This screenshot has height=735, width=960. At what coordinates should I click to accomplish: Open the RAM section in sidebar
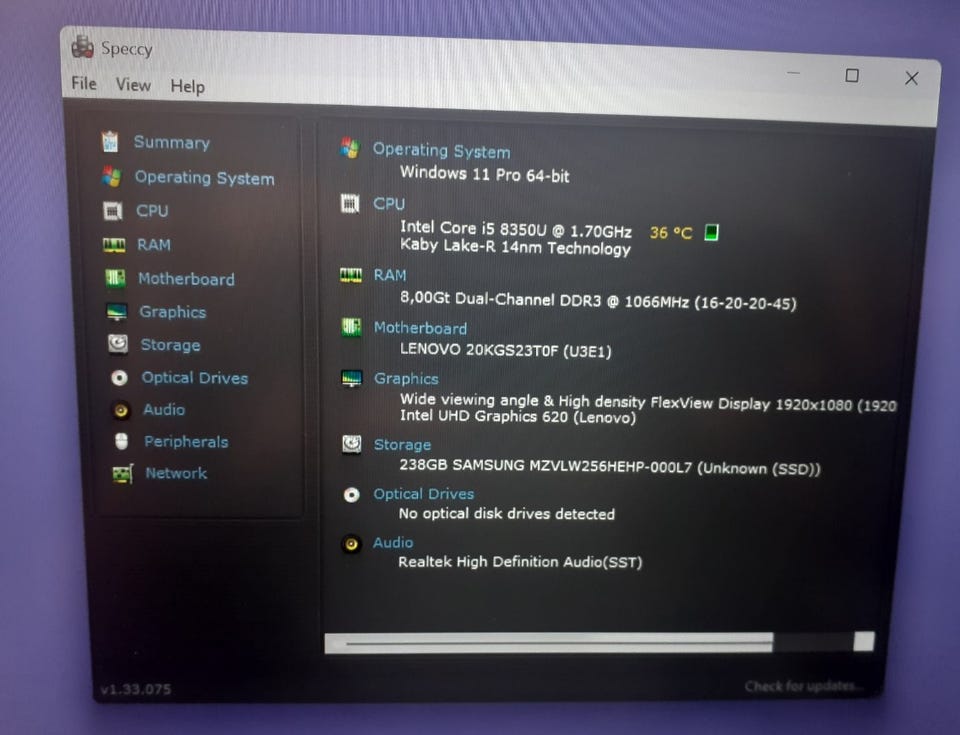click(x=154, y=245)
